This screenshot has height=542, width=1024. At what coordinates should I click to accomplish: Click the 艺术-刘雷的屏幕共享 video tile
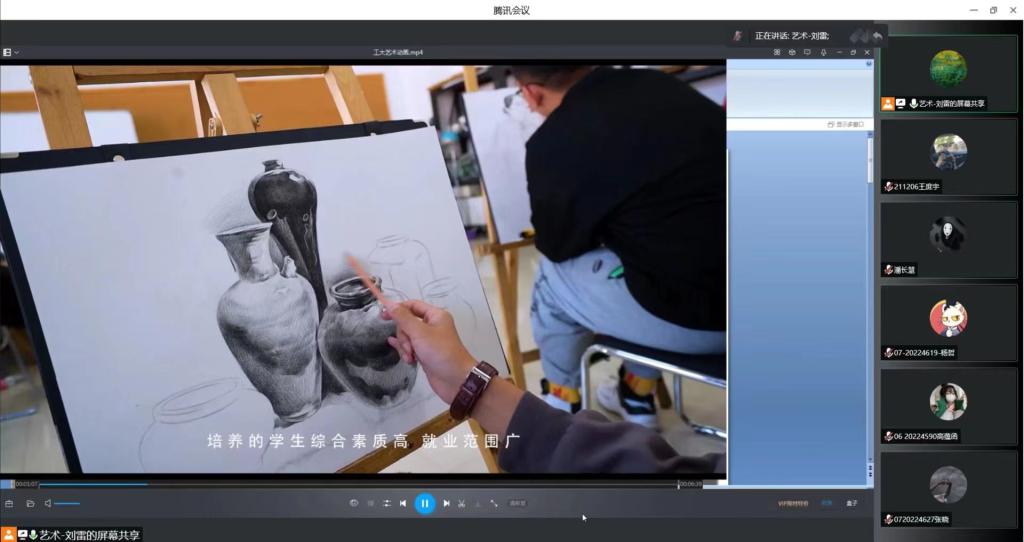pos(948,72)
